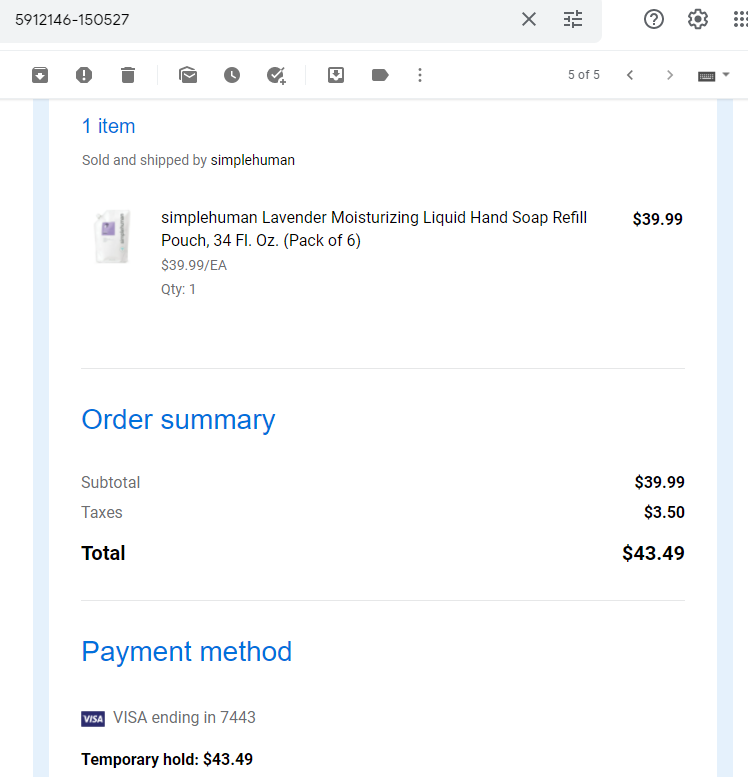Archive this email conversation

pos(40,75)
